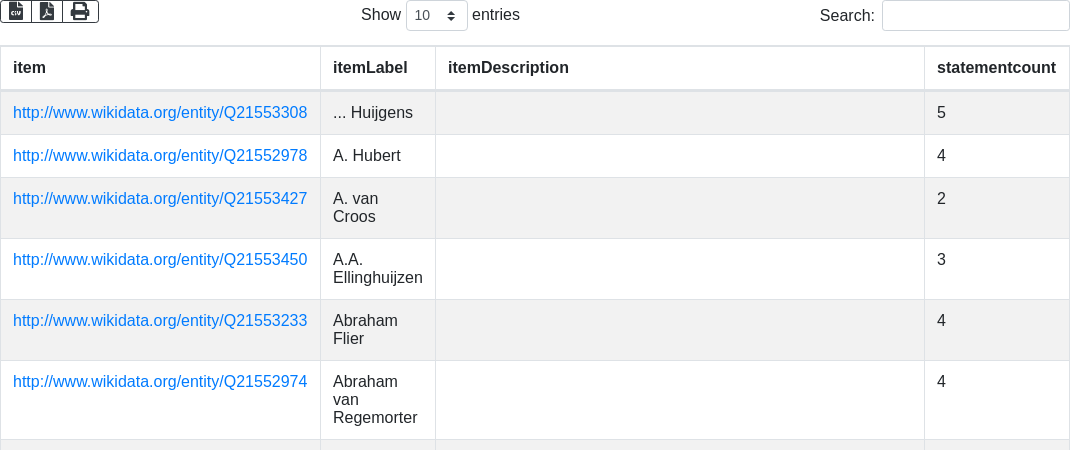This screenshot has width=1070, height=450.
Task: Sort by the statementcount column header
Action: pos(996,68)
